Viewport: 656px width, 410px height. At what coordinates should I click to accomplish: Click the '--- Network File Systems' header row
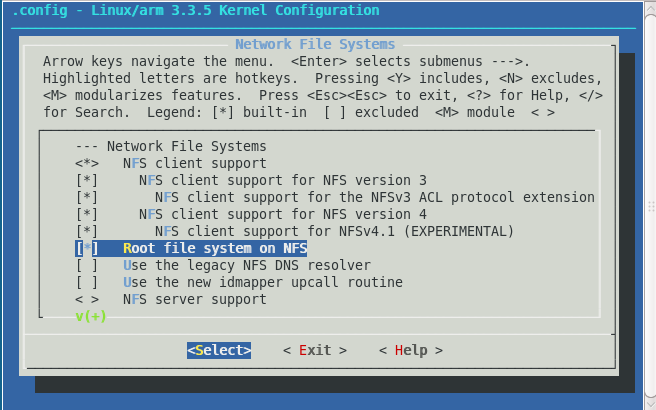click(x=171, y=146)
